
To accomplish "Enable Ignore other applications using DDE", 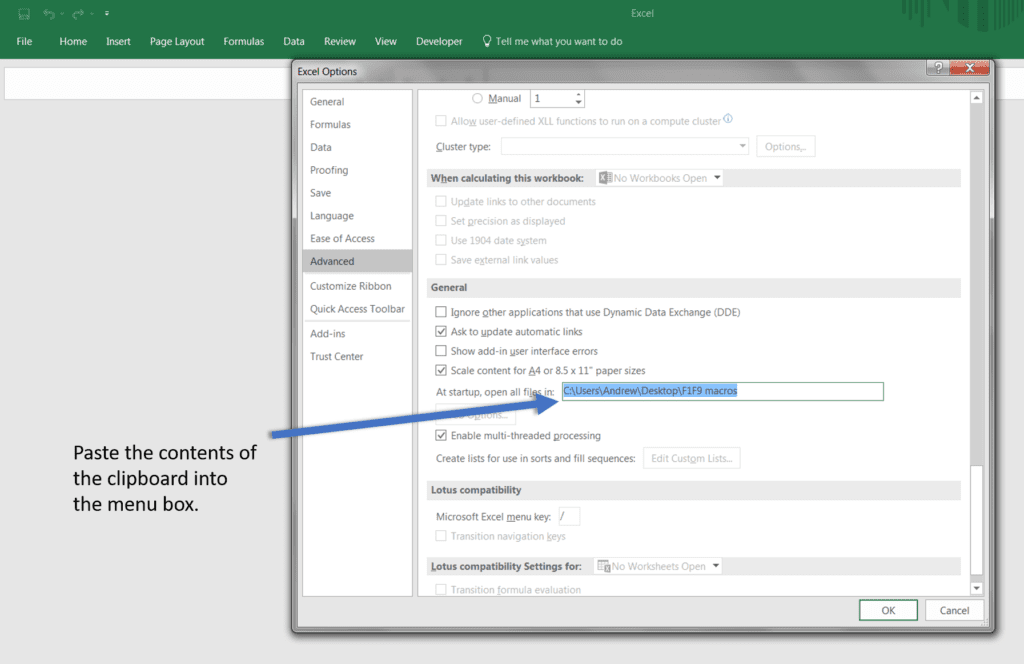I will [441, 312].
